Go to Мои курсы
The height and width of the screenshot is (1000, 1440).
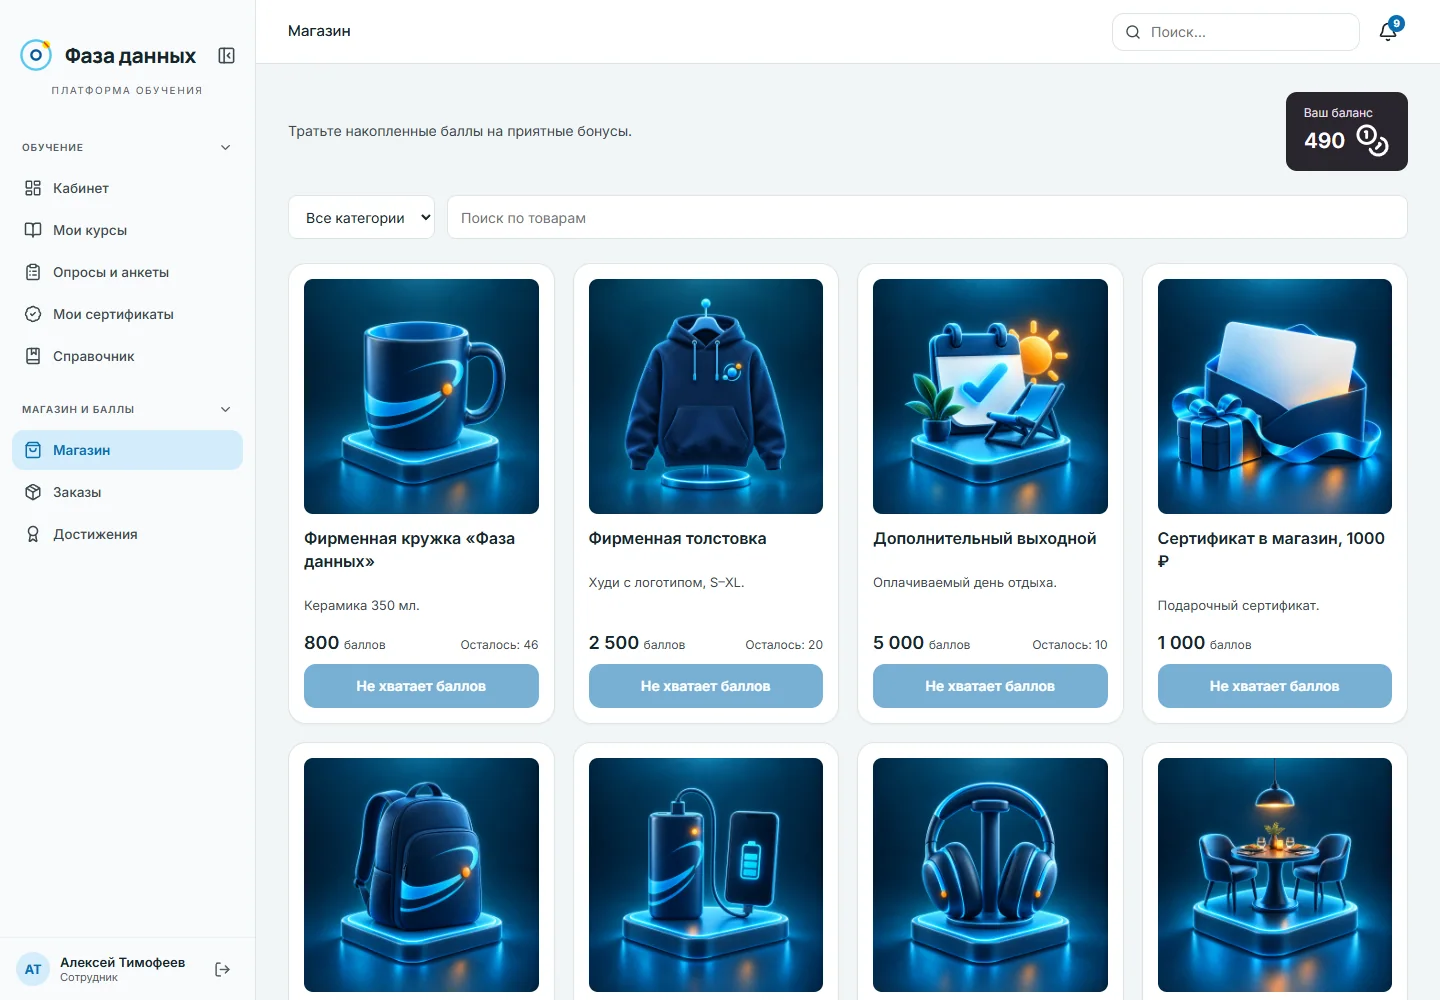[x=127, y=230]
